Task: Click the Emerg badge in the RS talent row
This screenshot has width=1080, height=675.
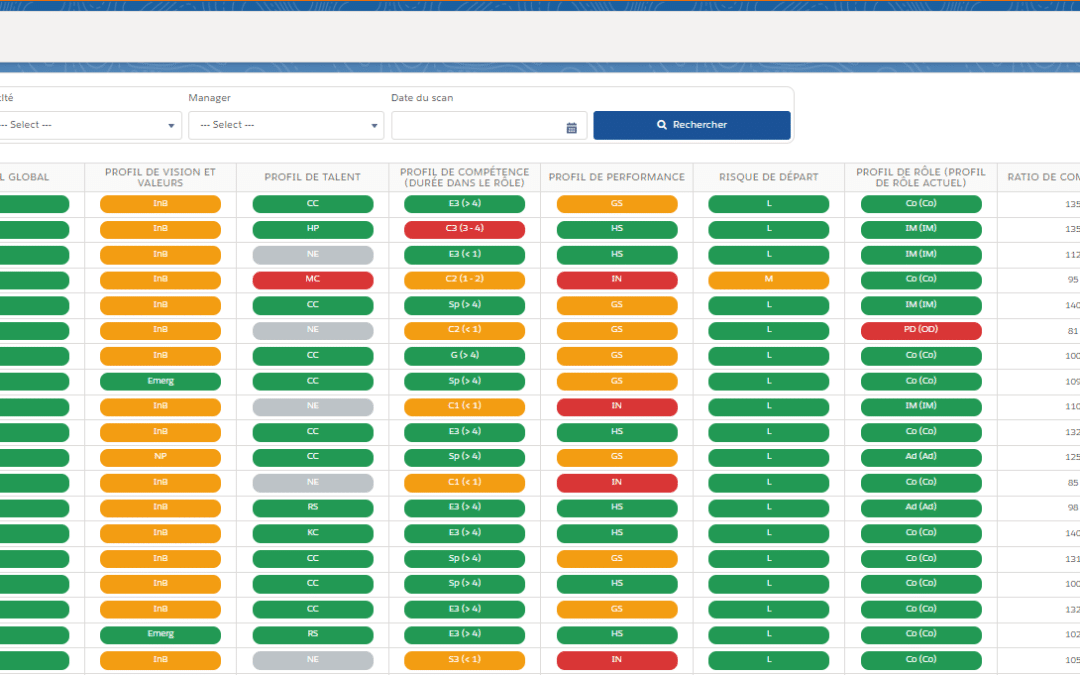Action: [x=160, y=634]
